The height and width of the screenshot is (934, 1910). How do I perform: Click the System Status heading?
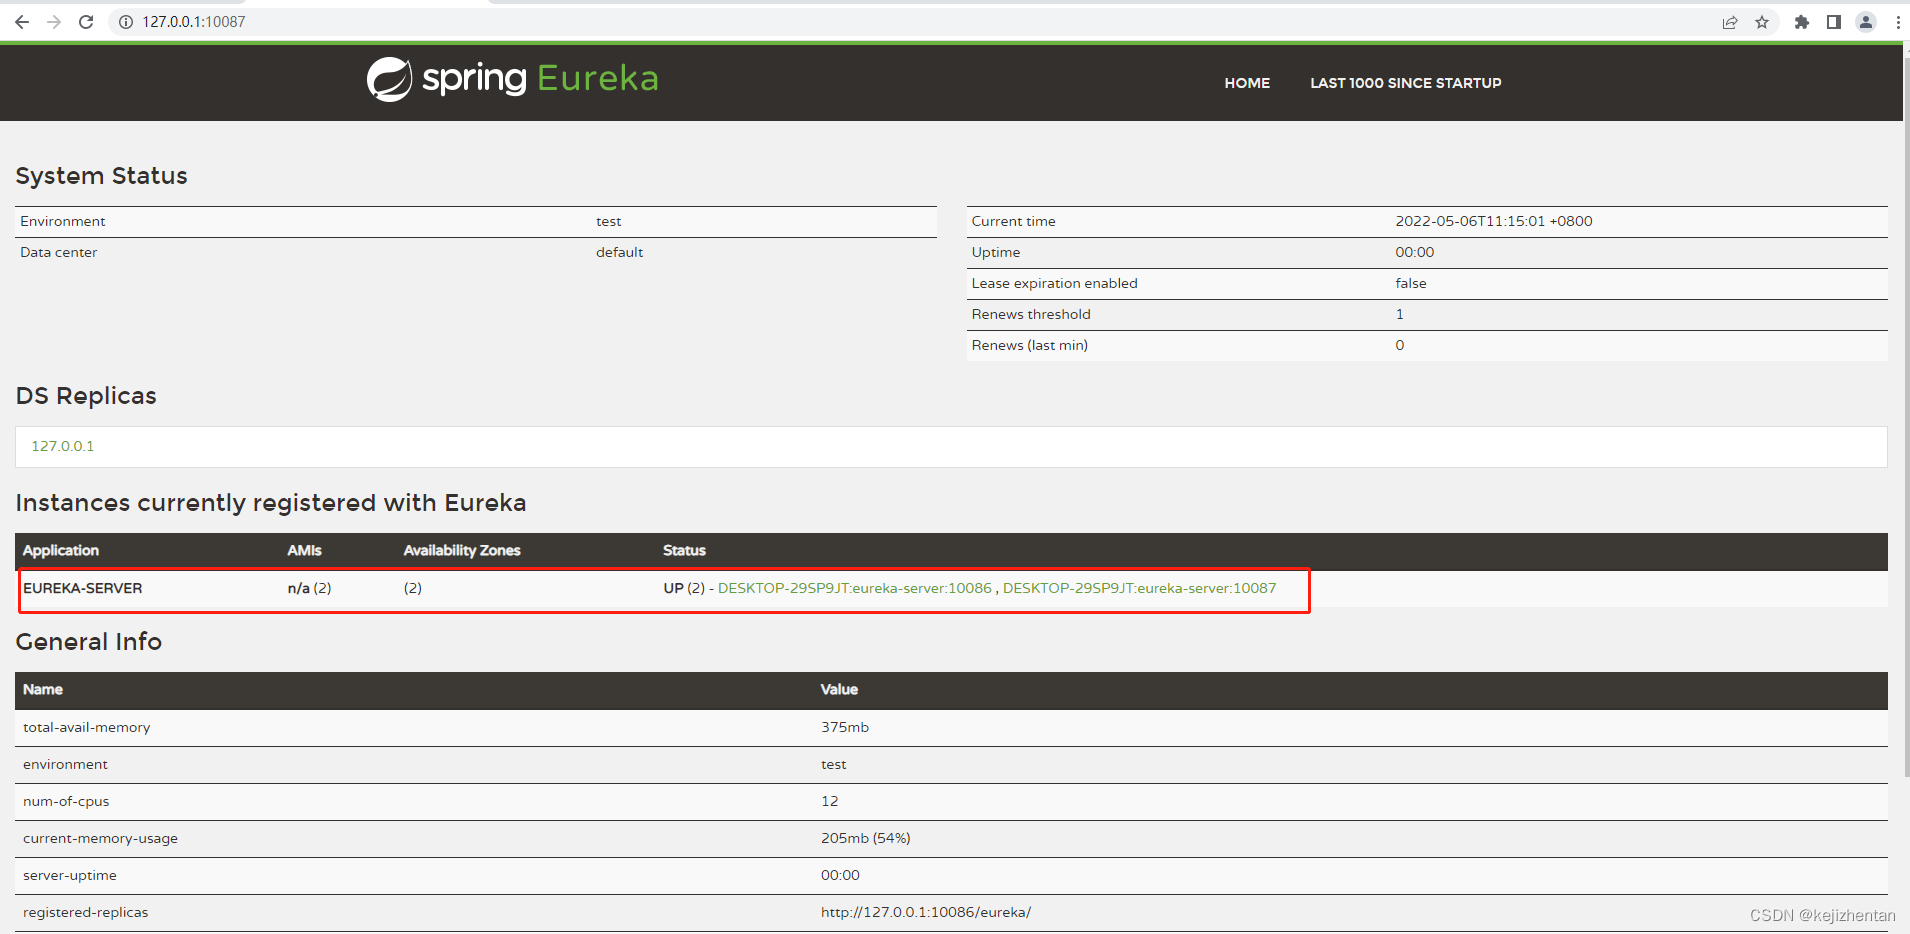(x=102, y=176)
